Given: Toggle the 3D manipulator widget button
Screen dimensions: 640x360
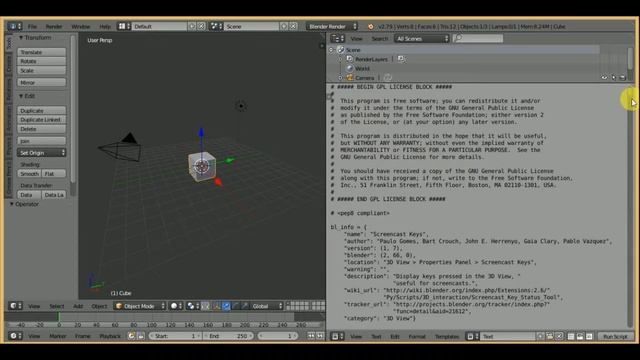Looking at the screenshot, I should pyautogui.click(x=216, y=306).
